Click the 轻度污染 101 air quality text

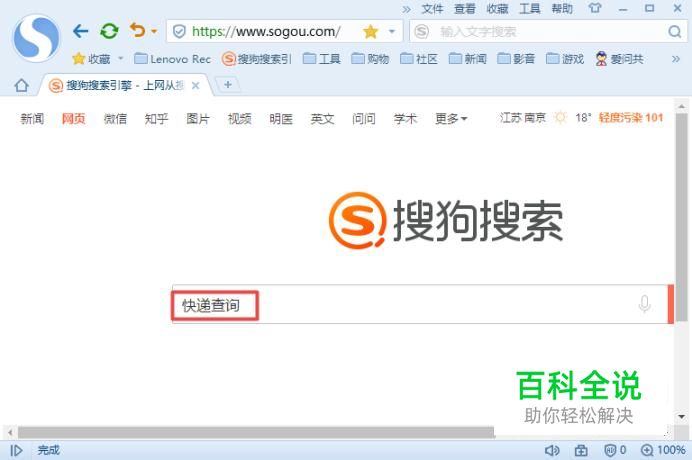coord(631,117)
